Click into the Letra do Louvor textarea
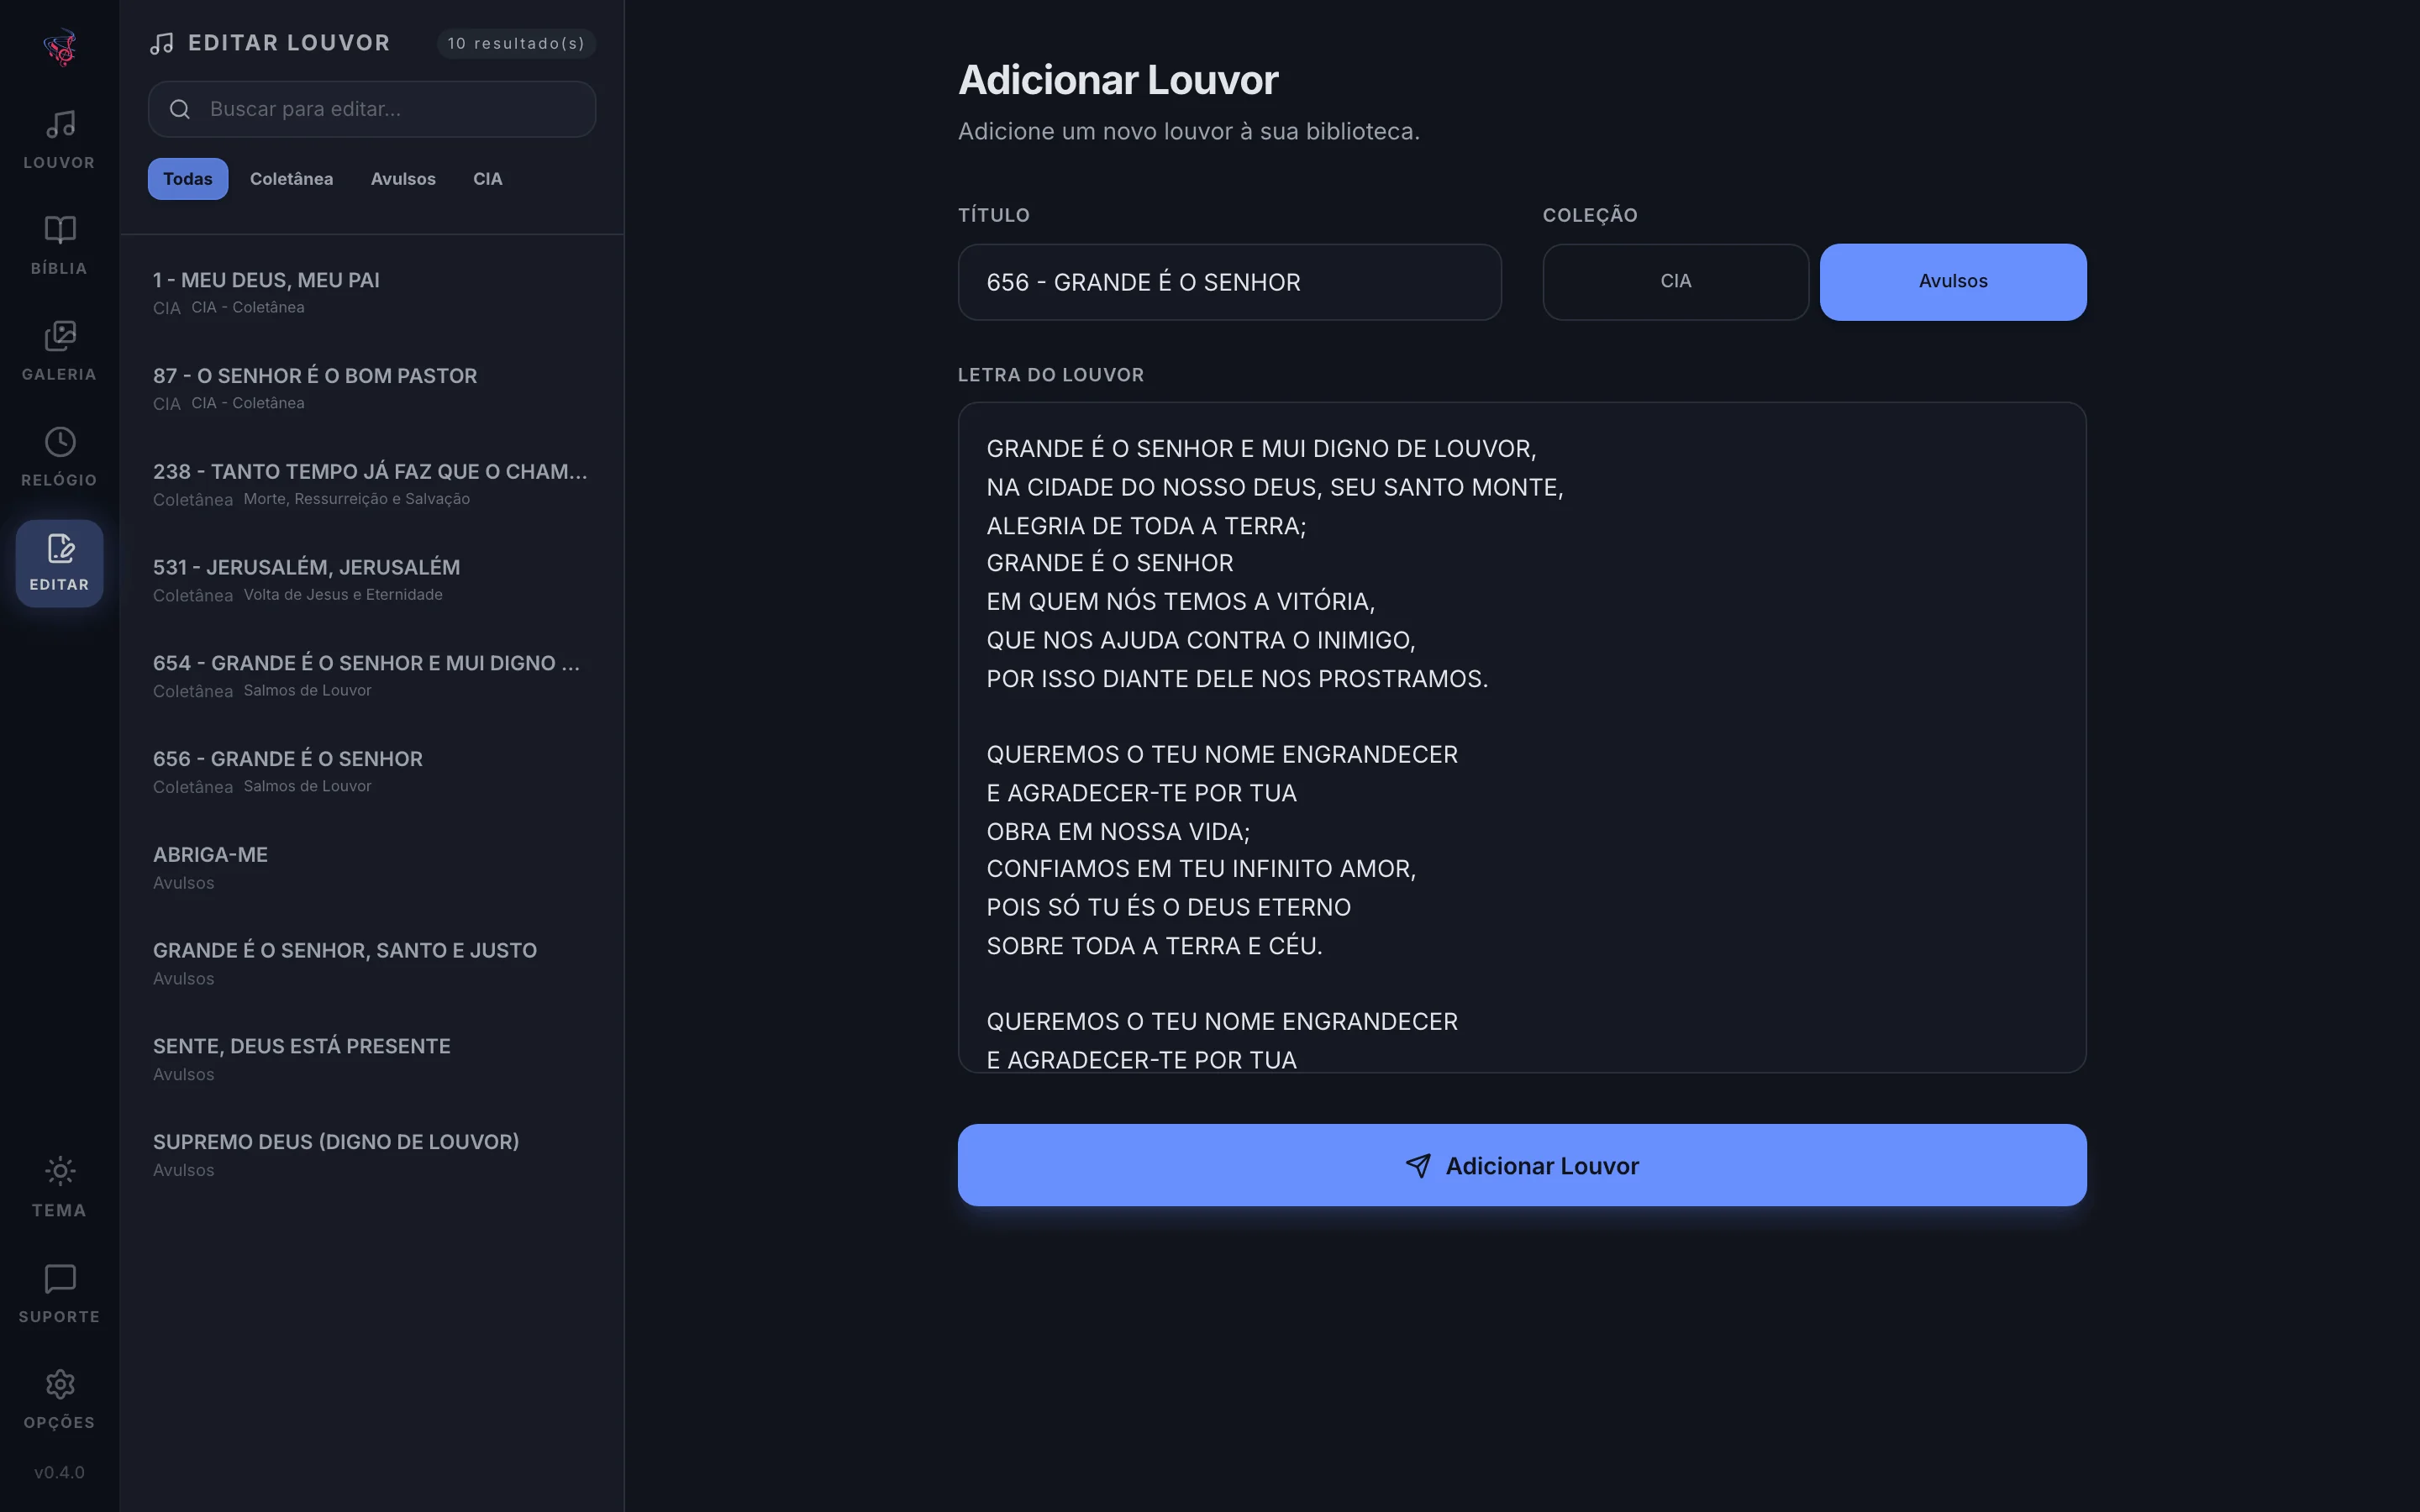The height and width of the screenshot is (1512, 2420). (x=1521, y=738)
